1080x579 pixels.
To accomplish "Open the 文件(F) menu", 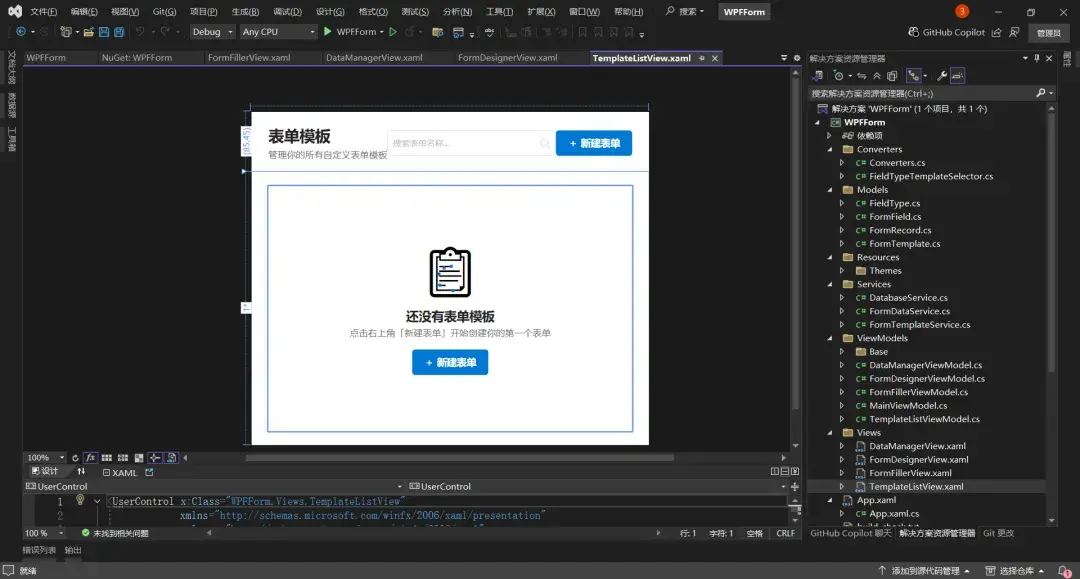I will [43, 12].
